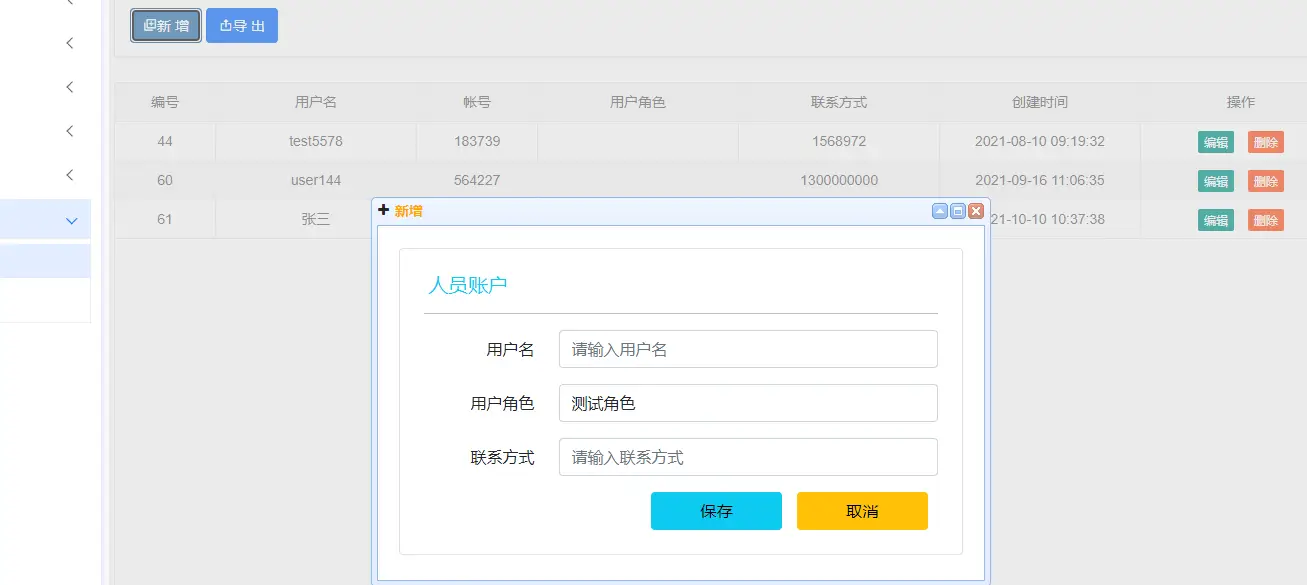Select the highlighted sidebar submenu item
This screenshot has height=585, width=1307.
pos(45,261)
